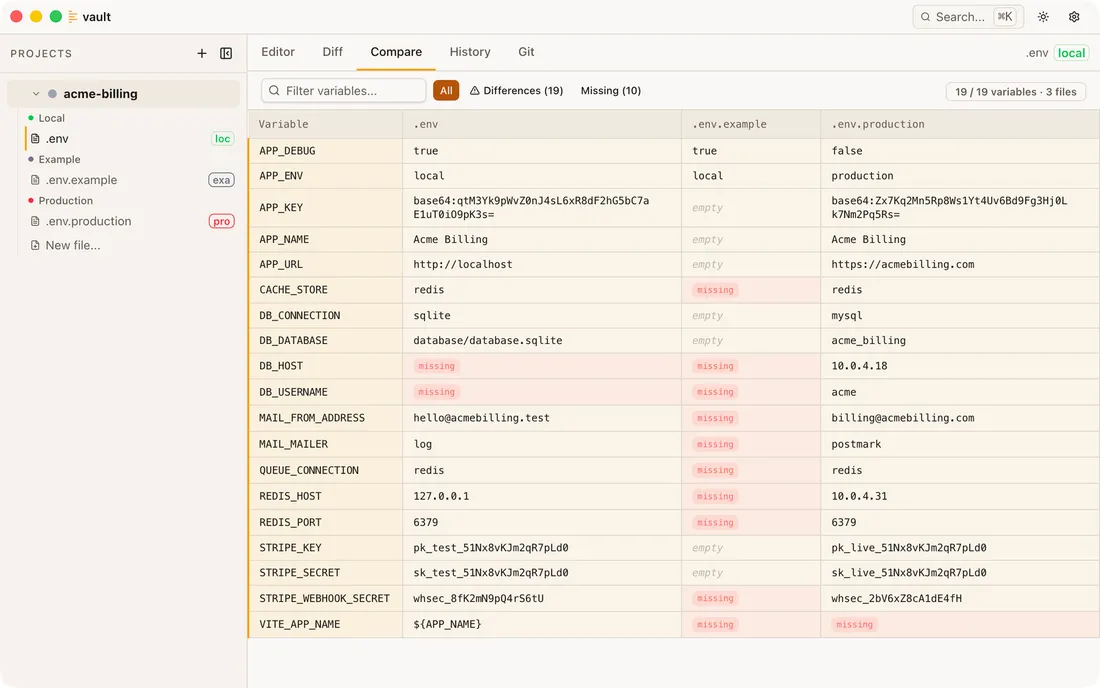This screenshot has width=1100, height=688.
Task: Switch to the Diff tab
Action: [333, 52]
